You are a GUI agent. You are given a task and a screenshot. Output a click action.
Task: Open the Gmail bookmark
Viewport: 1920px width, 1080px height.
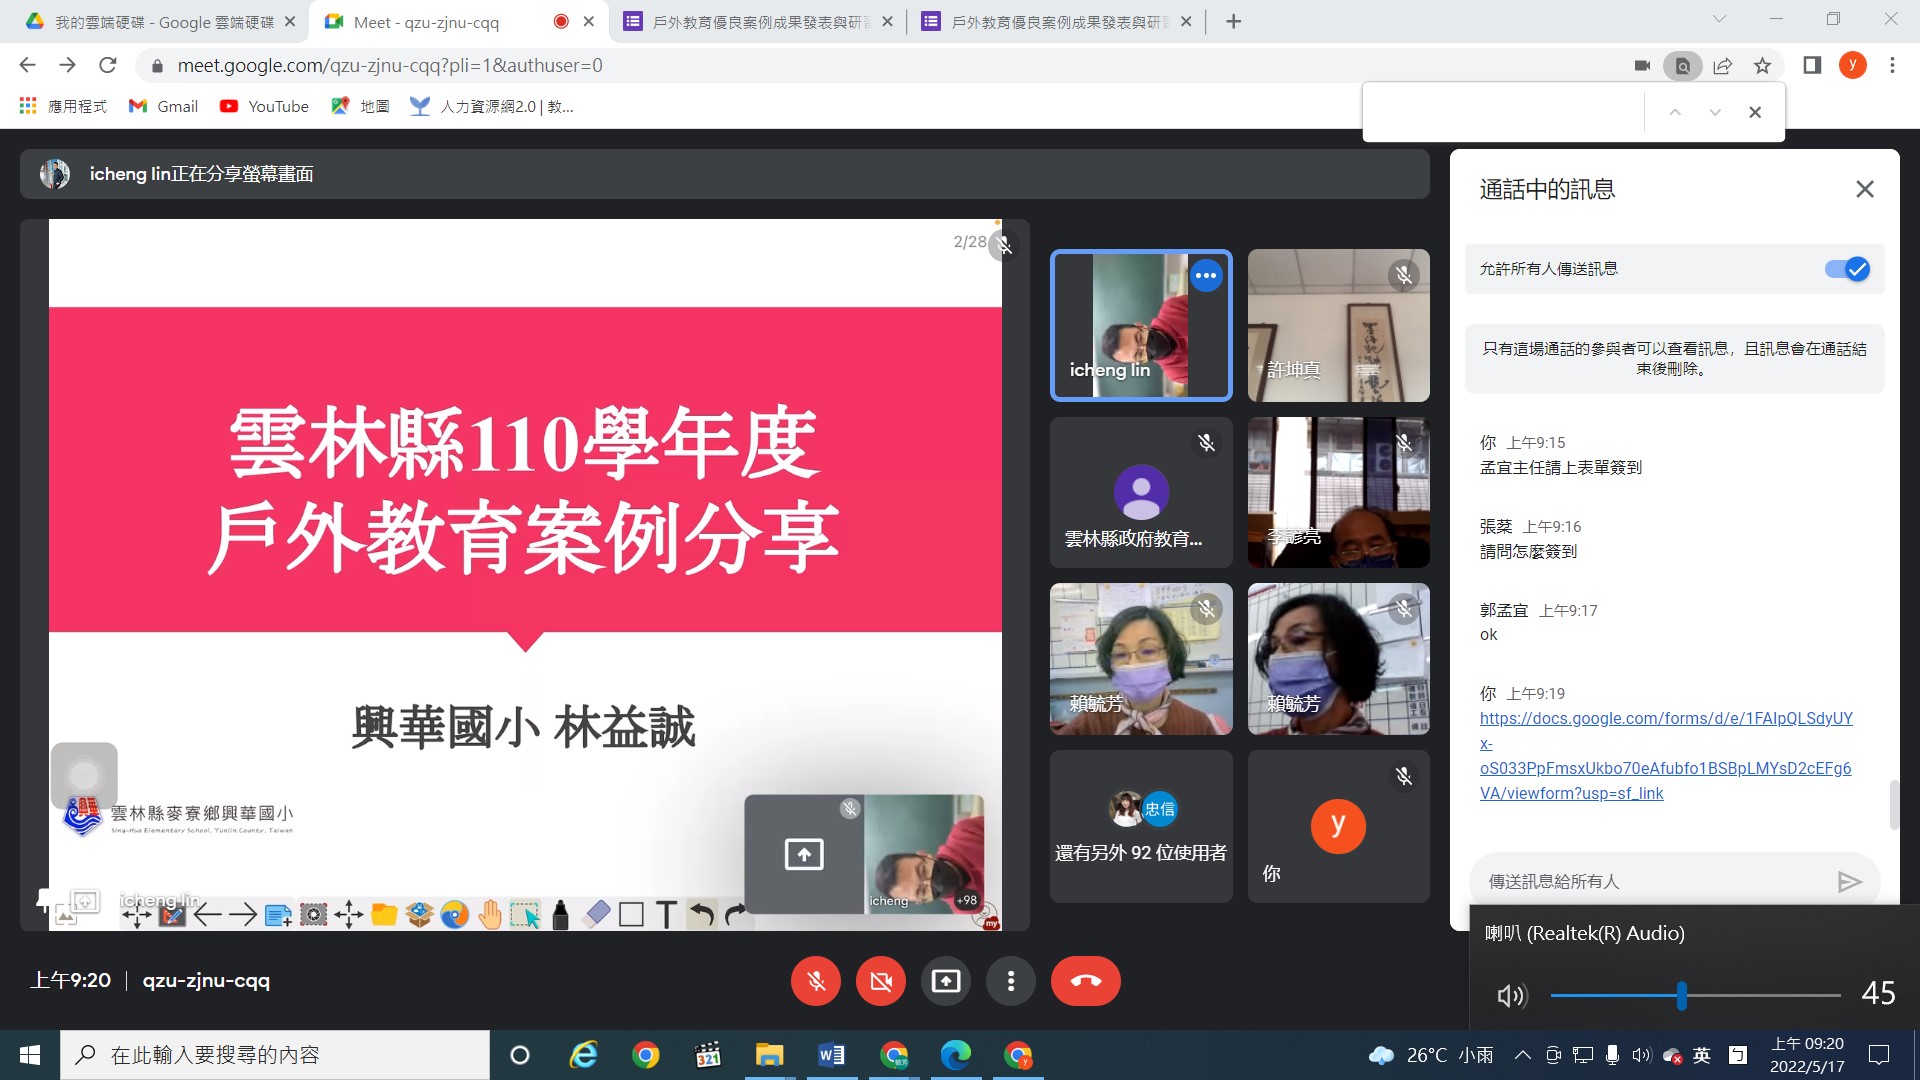click(164, 106)
